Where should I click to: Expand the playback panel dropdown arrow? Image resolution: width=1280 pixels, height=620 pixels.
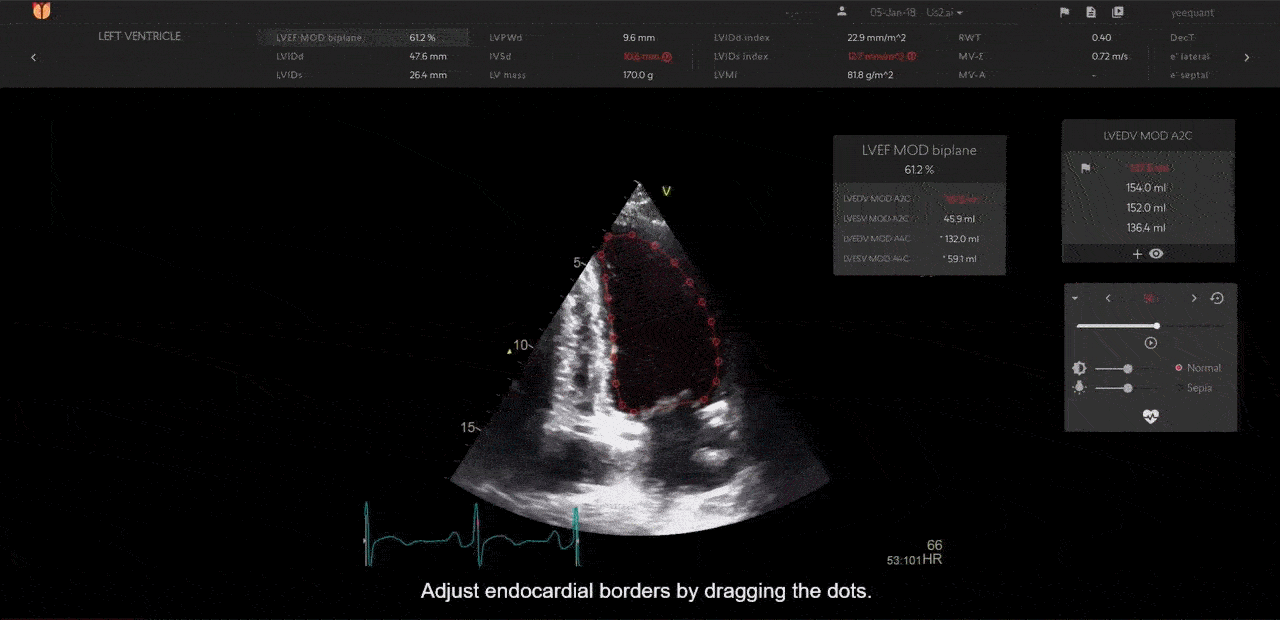pos(1075,298)
